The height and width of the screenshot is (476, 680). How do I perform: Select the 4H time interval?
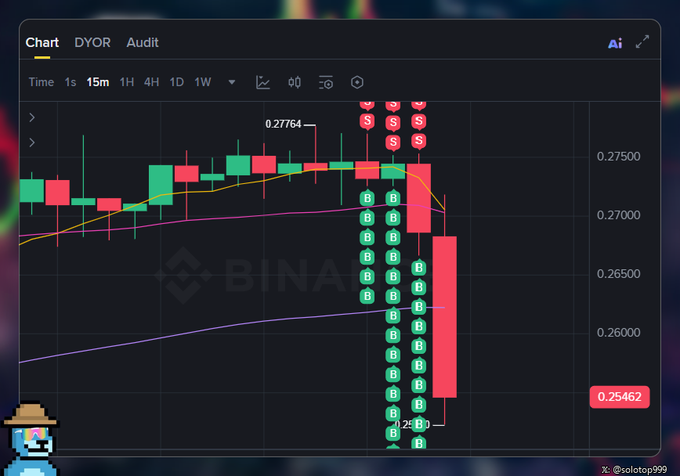point(151,82)
